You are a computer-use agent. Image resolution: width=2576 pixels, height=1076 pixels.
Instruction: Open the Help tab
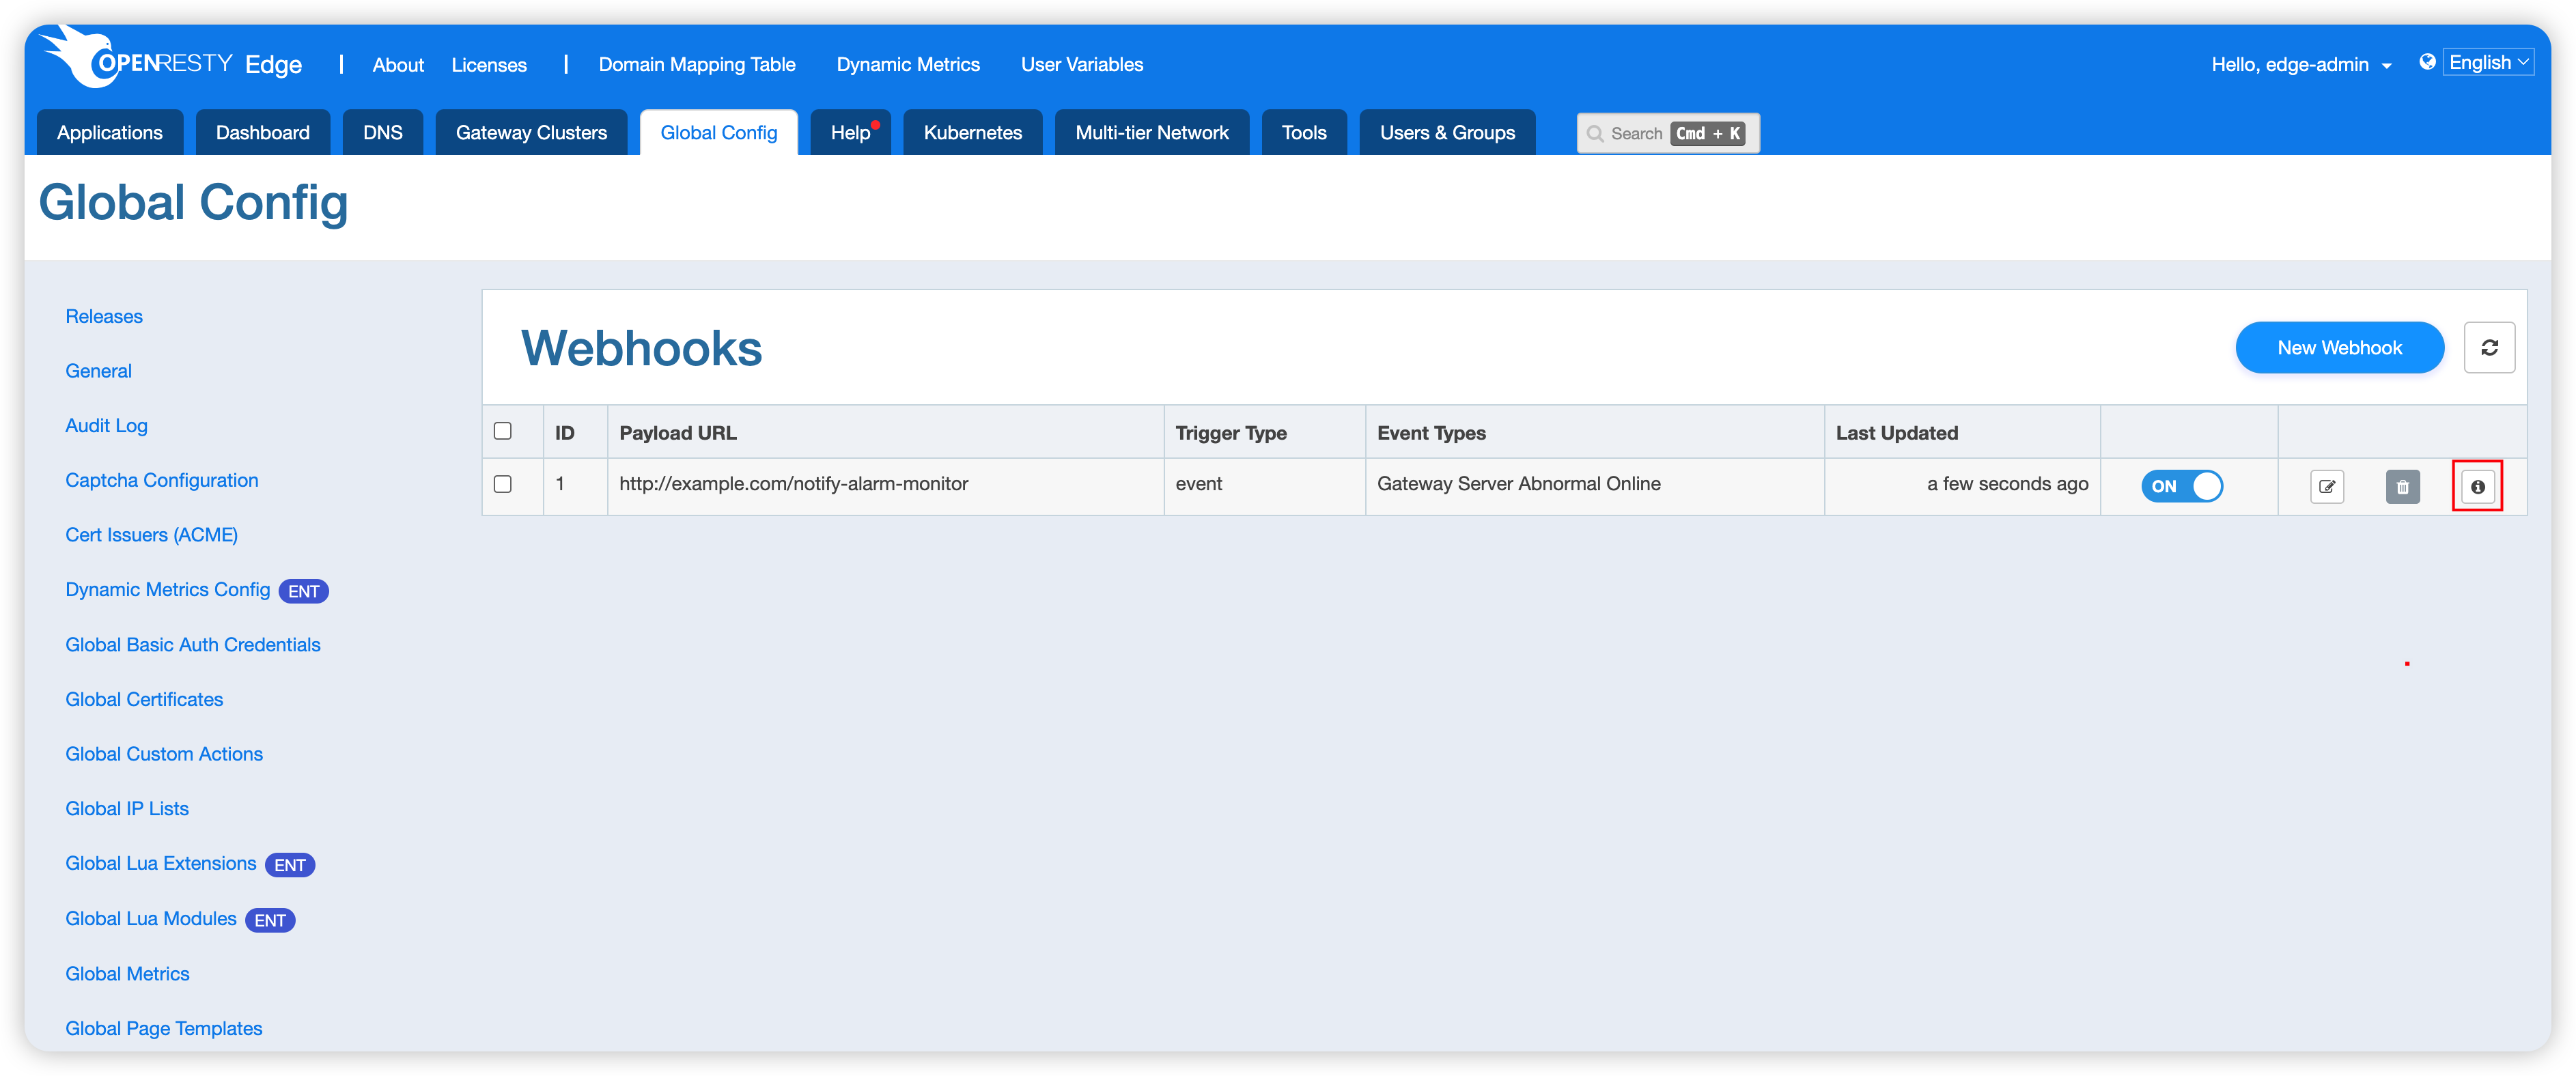pyautogui.click(x=851, y=132)
